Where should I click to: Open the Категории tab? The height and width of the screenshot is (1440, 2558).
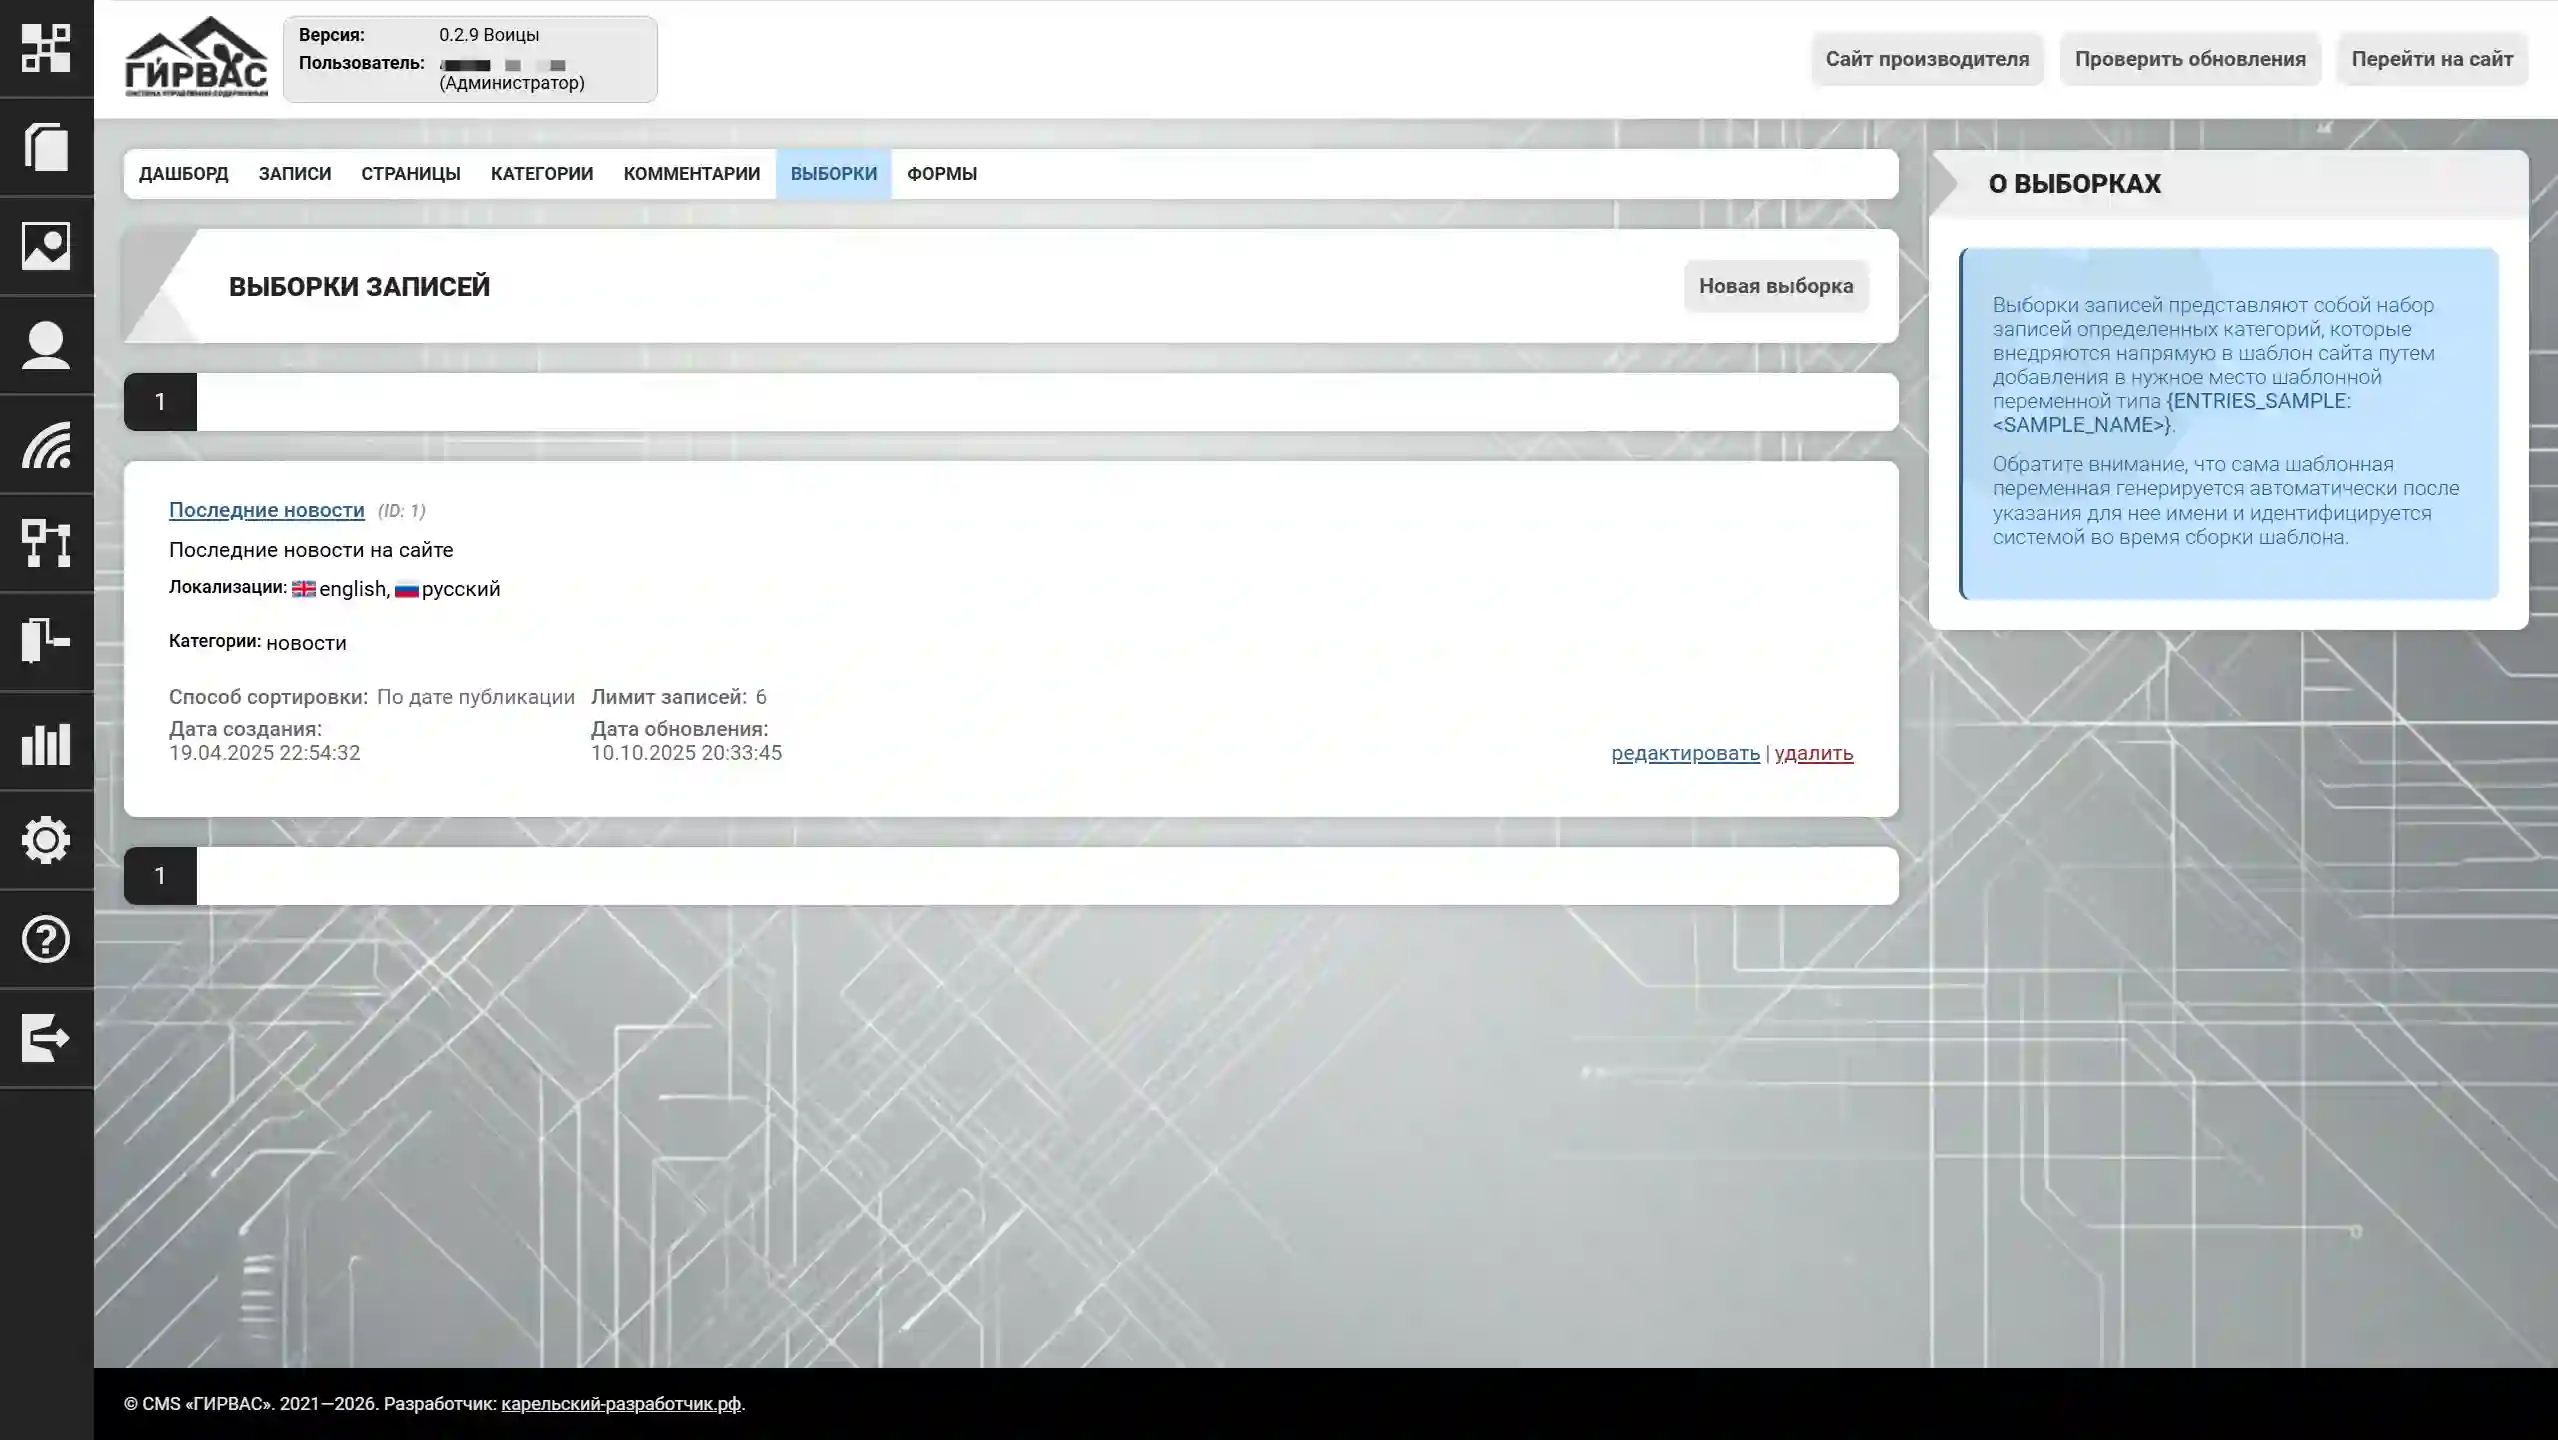tap(541, 174)
